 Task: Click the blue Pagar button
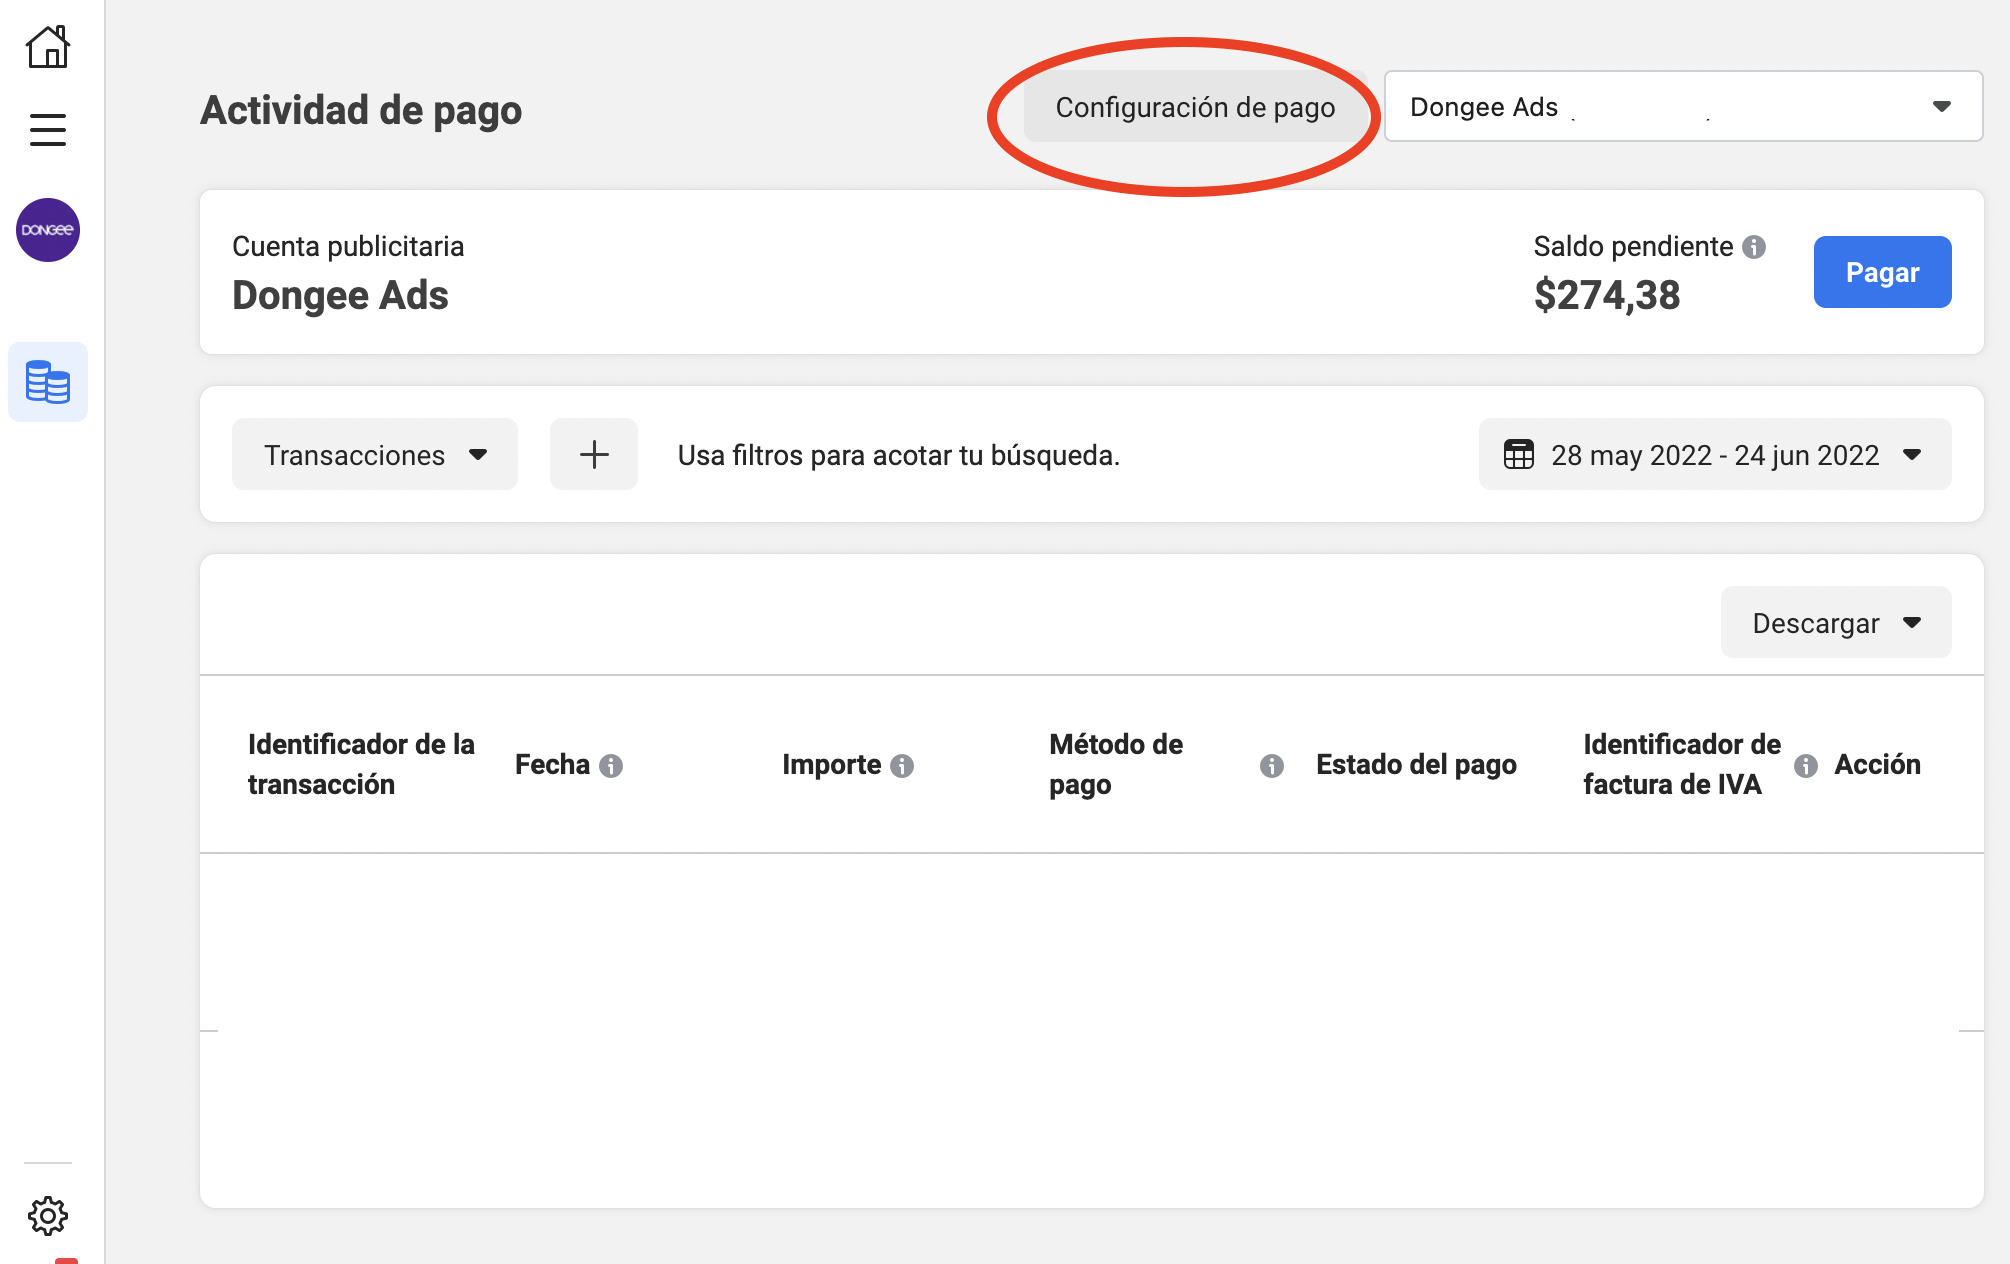(x=1882, y=272)
